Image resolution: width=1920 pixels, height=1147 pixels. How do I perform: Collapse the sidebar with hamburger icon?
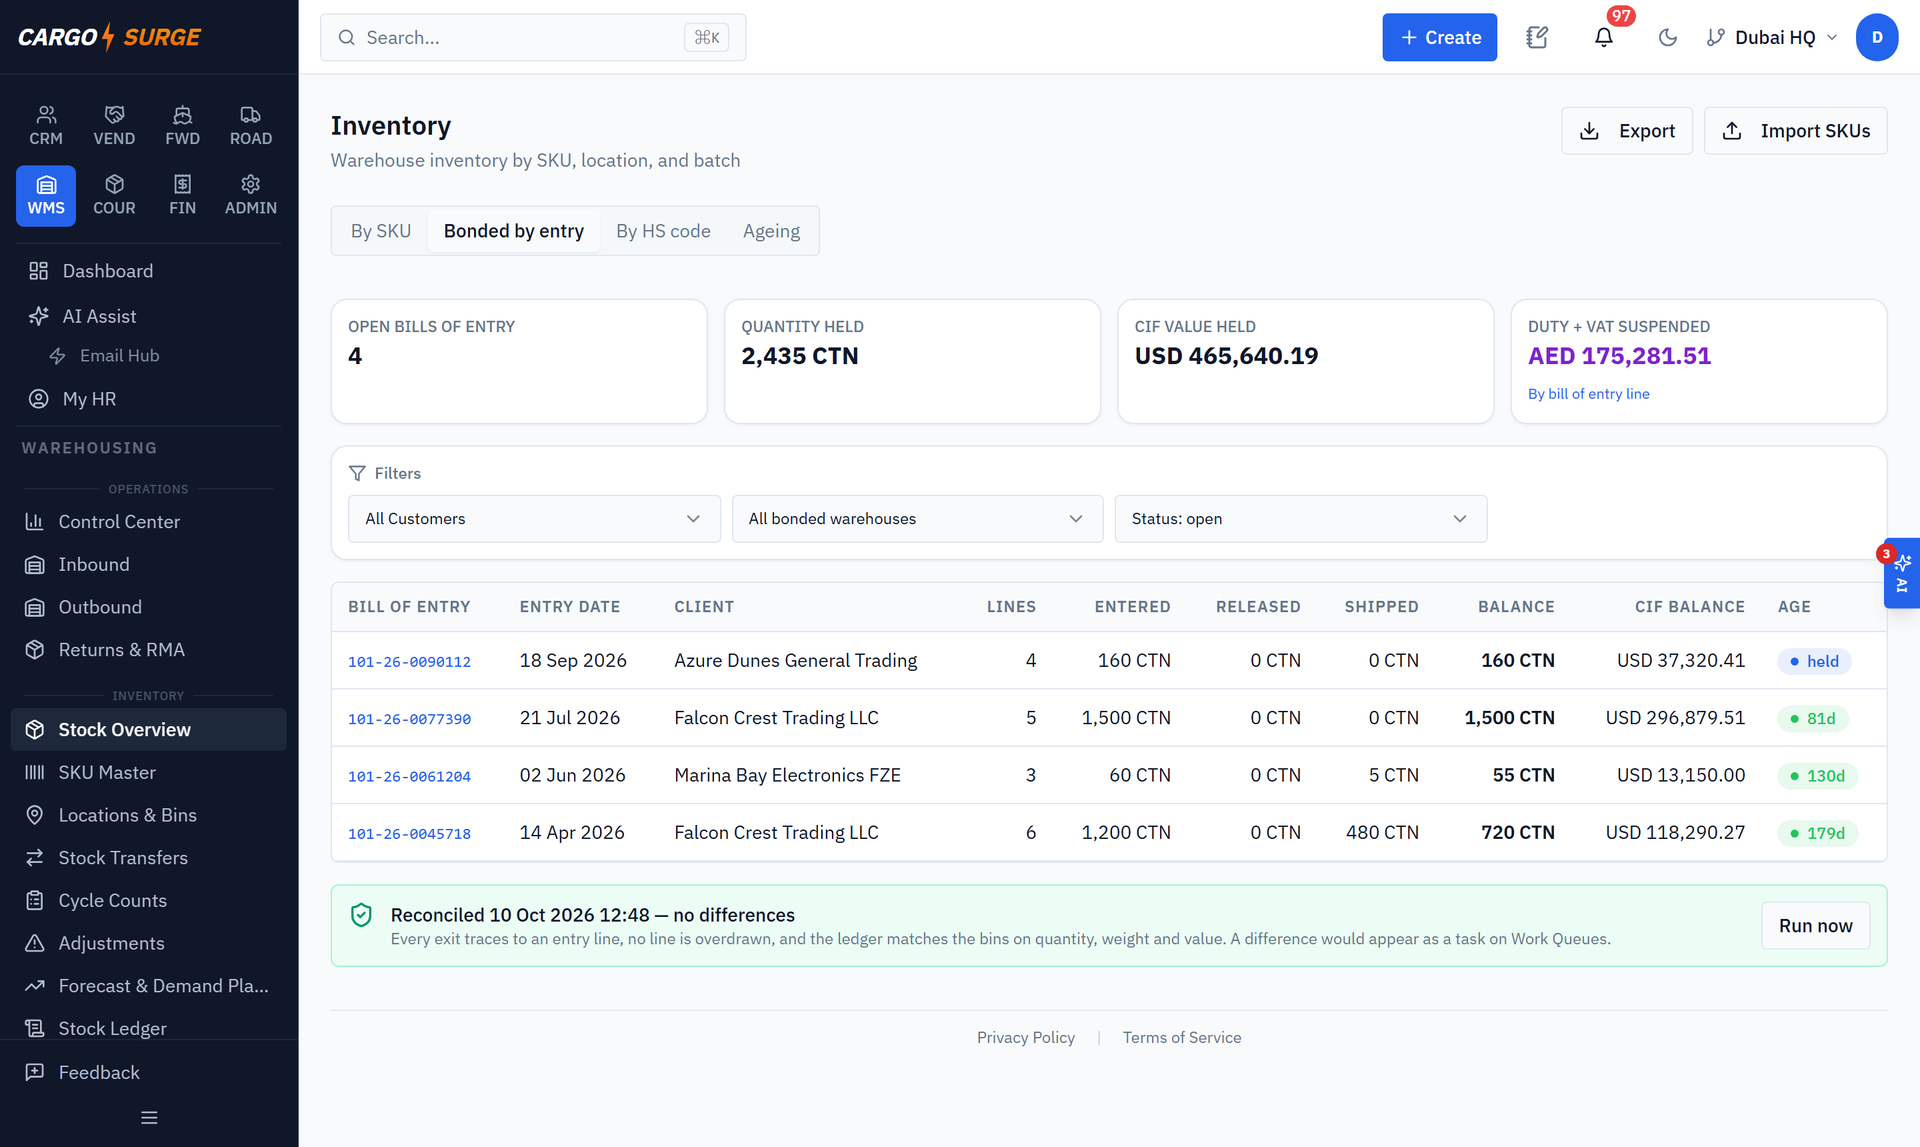pos(149,1118)
